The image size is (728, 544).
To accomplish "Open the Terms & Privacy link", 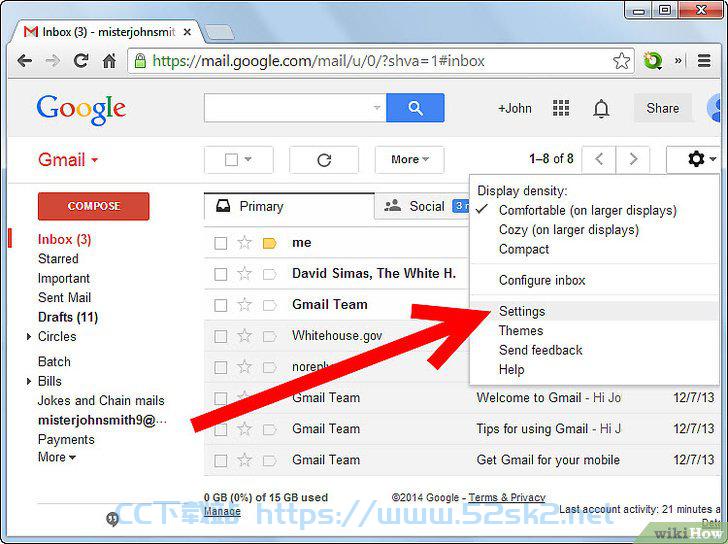I will tap(507, 498).
